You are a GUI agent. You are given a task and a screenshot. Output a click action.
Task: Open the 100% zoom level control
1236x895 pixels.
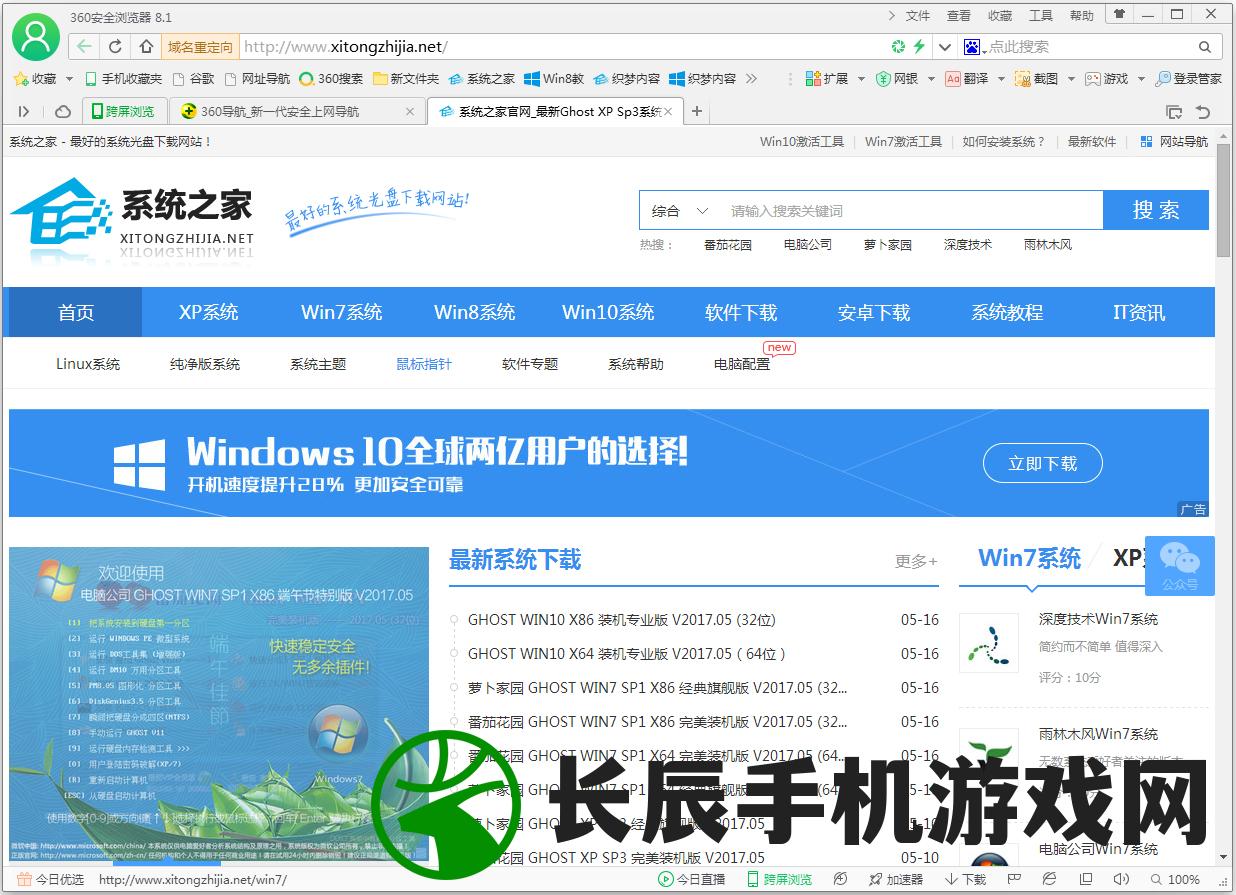1175,880
